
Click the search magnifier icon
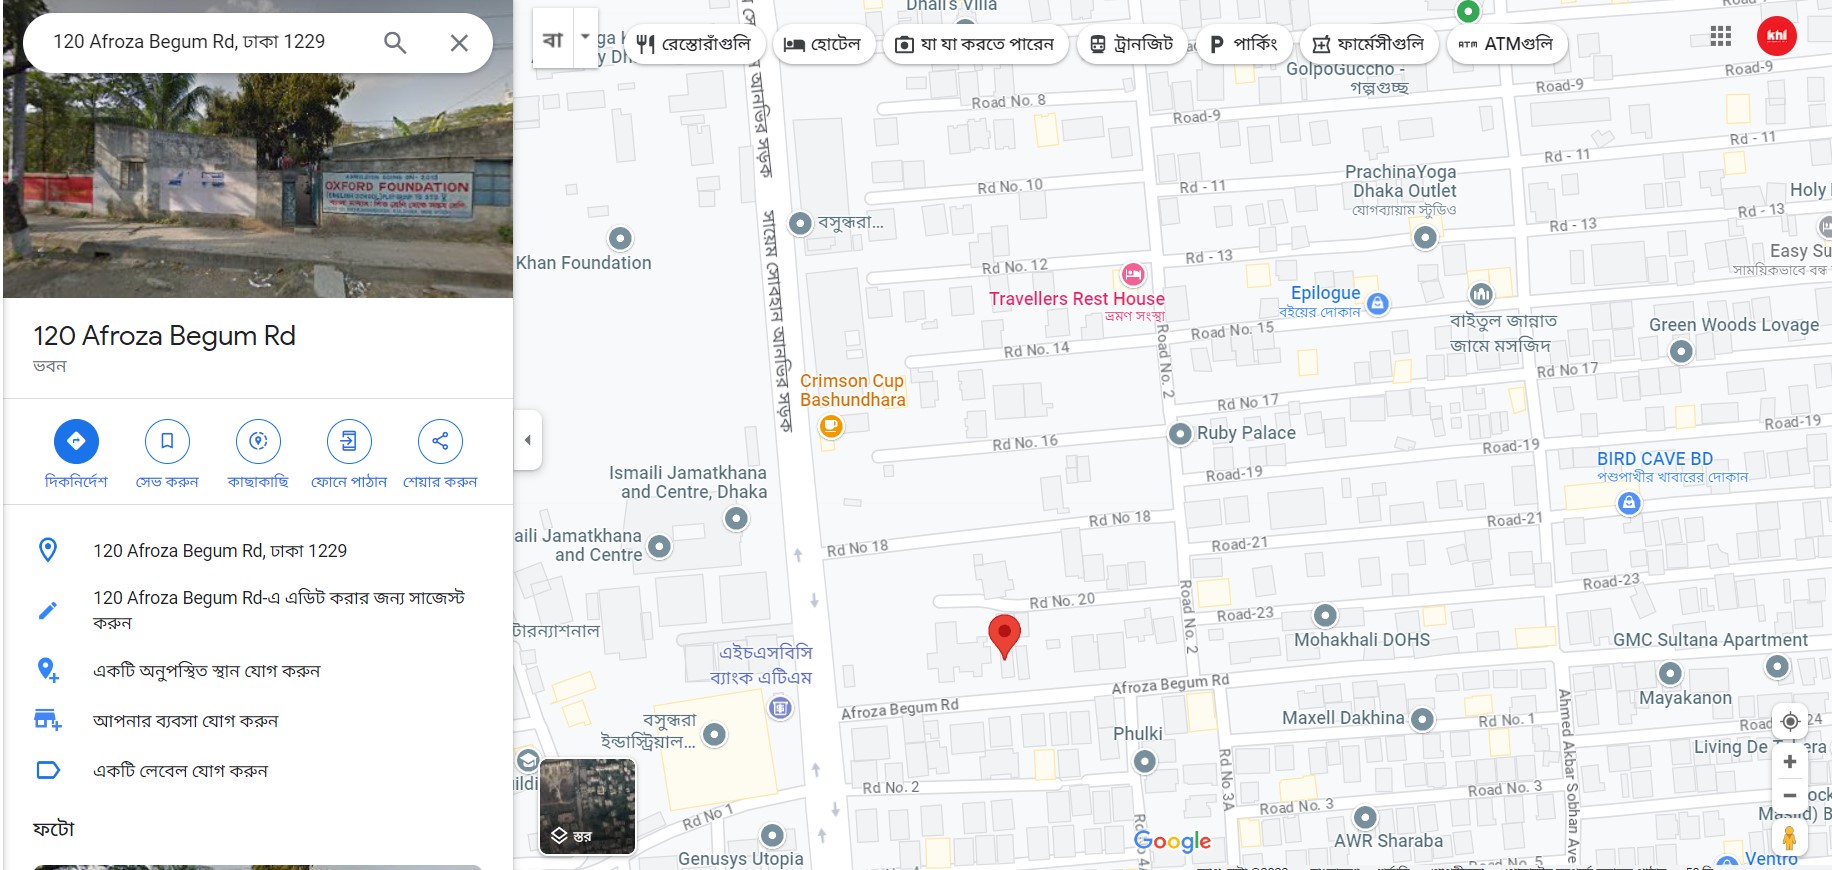395,42
